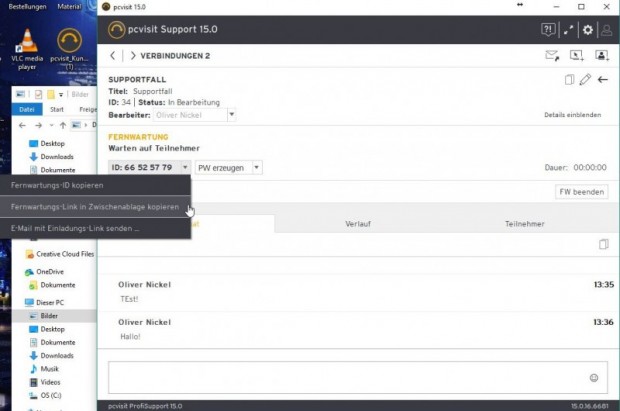Open the ID 66 52 57 79 dropdown arrow
This screenshot has width=620, height=411.
click(184, 167)
